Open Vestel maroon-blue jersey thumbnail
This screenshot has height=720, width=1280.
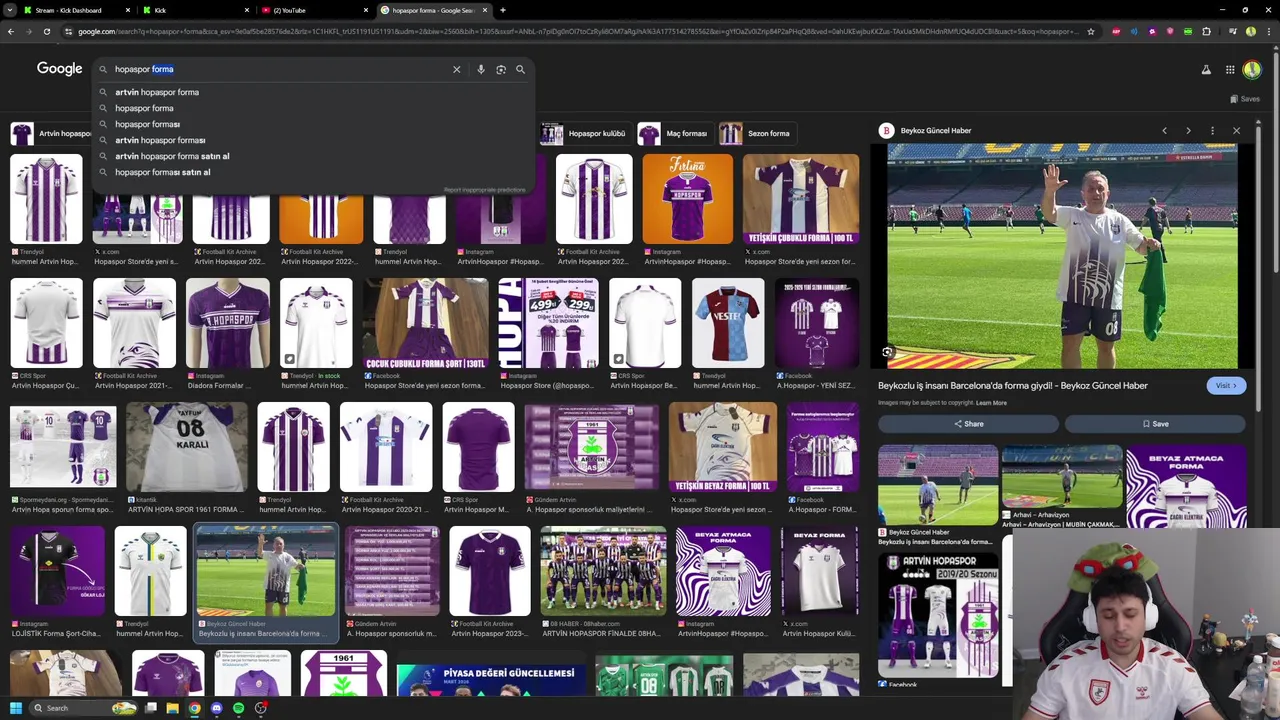pyautogui.click(x=727, y=324)
